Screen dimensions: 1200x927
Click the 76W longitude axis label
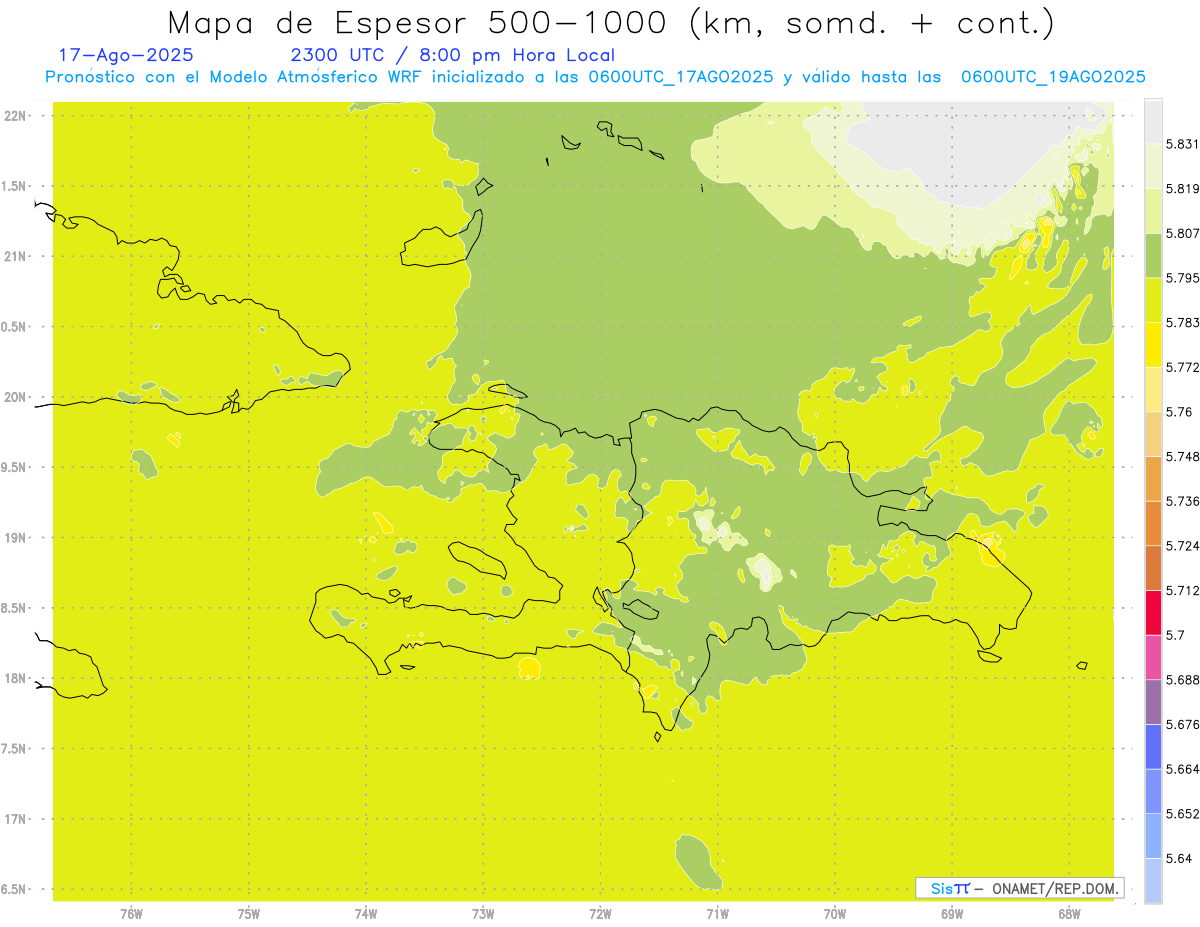coord(131,913)
